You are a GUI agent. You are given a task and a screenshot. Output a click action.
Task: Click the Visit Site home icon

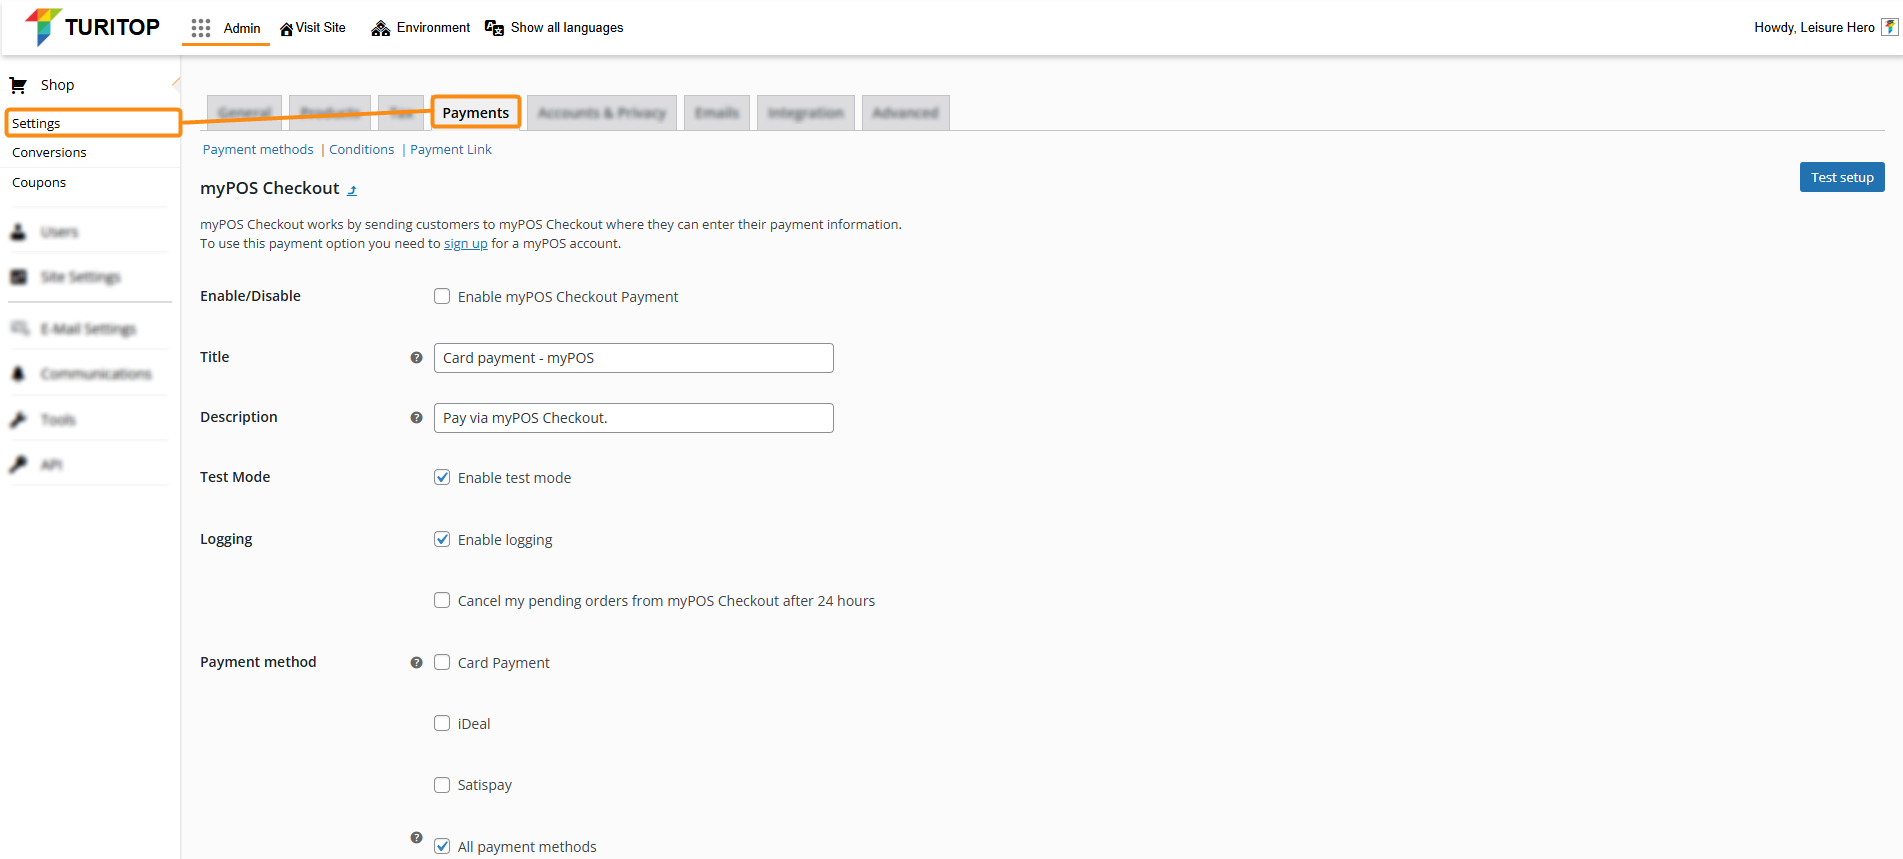tap(286, 29)
